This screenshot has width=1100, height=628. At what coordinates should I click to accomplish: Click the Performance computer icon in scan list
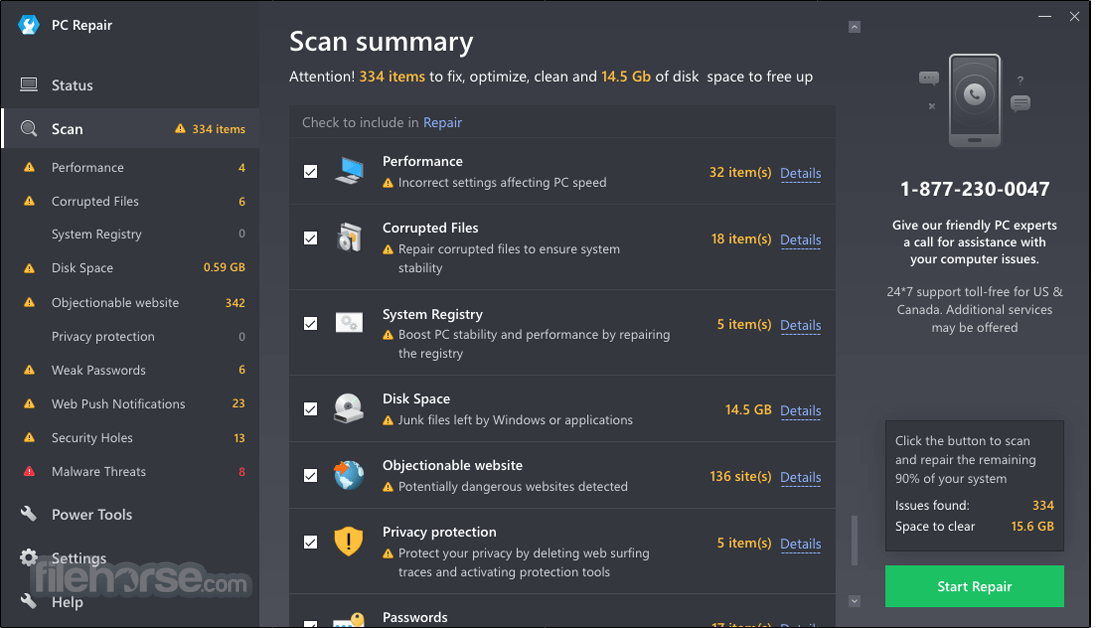click(x=349, y=171)
